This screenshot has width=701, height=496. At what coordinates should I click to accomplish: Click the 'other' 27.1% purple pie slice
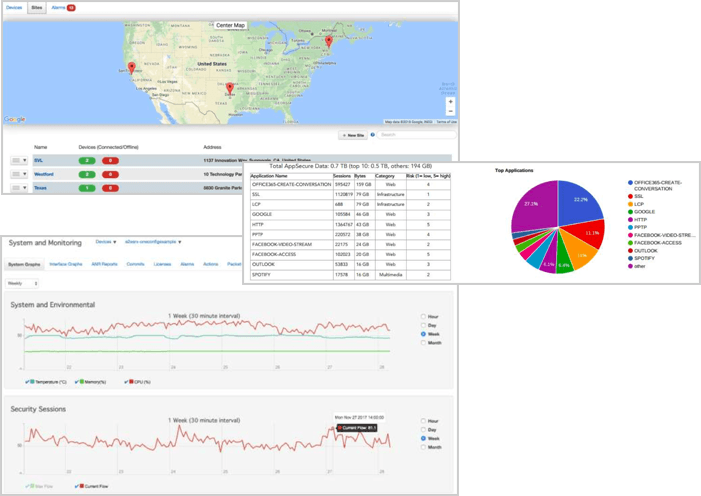(x=534, y=206)
